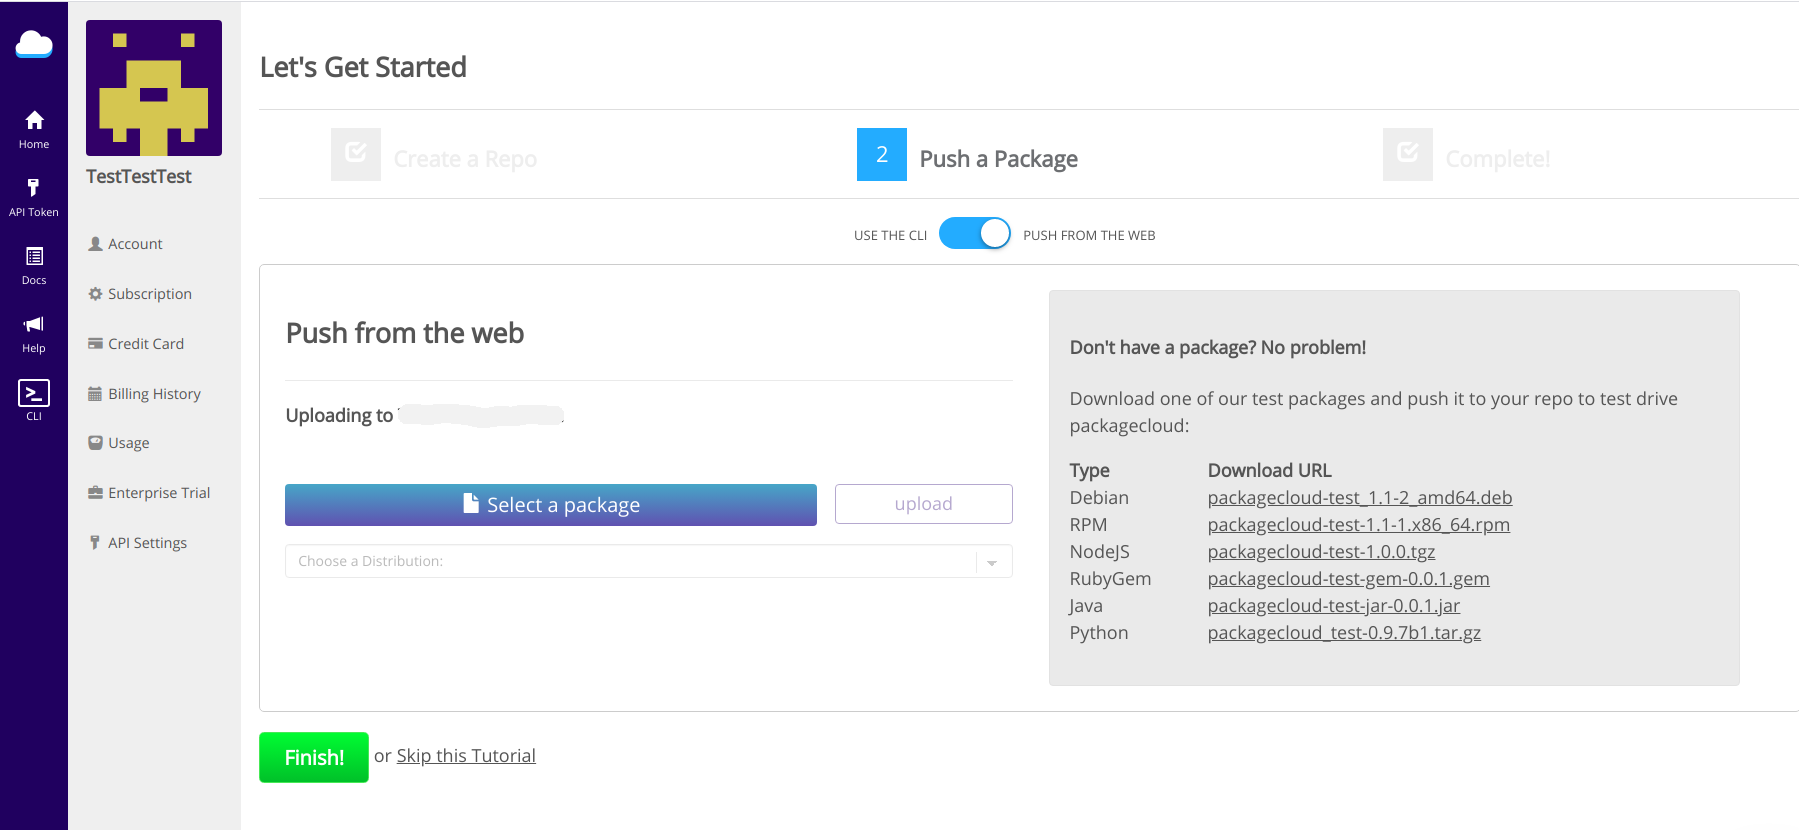Download packagecloud-test-1.1-1.x86_64.rpm

(1359, 525)
